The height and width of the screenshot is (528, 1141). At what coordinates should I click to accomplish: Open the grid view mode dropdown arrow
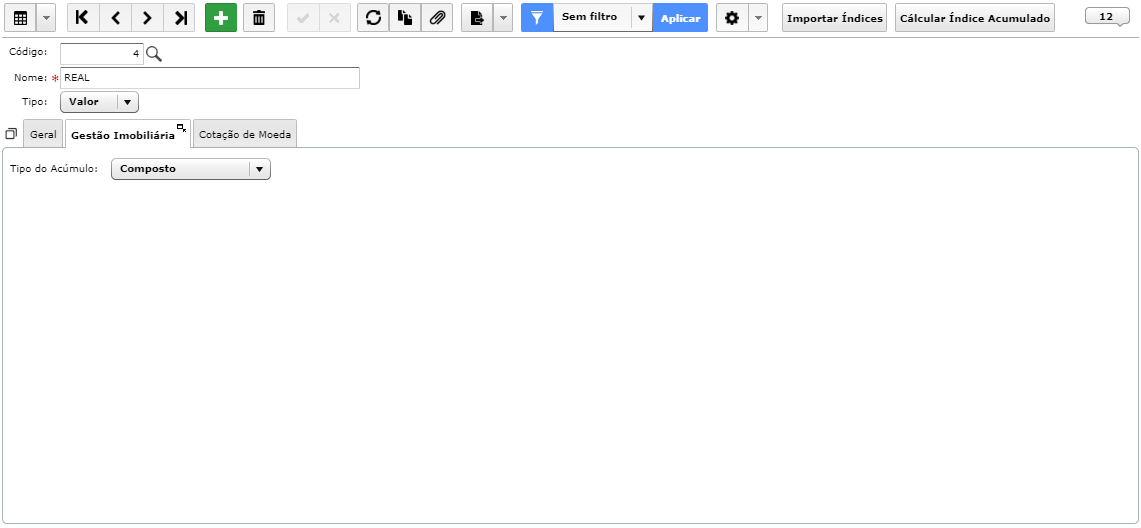pos(45,18)
